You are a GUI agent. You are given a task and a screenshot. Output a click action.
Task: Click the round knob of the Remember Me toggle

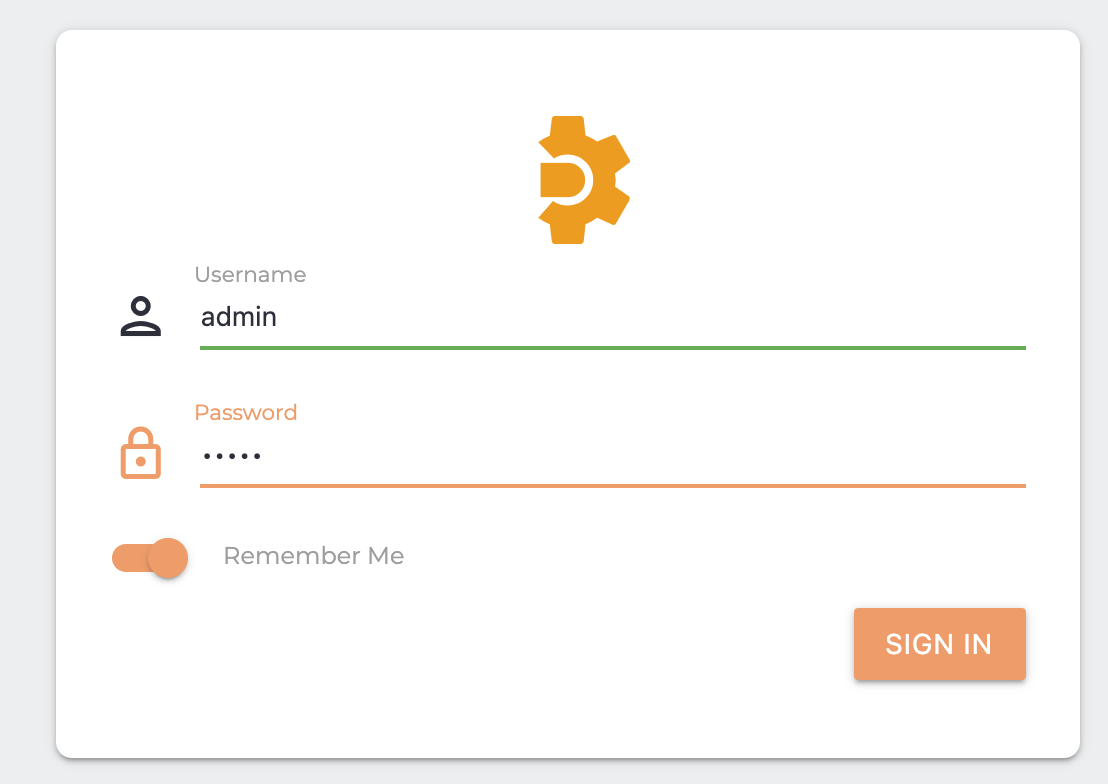(168, 558)
